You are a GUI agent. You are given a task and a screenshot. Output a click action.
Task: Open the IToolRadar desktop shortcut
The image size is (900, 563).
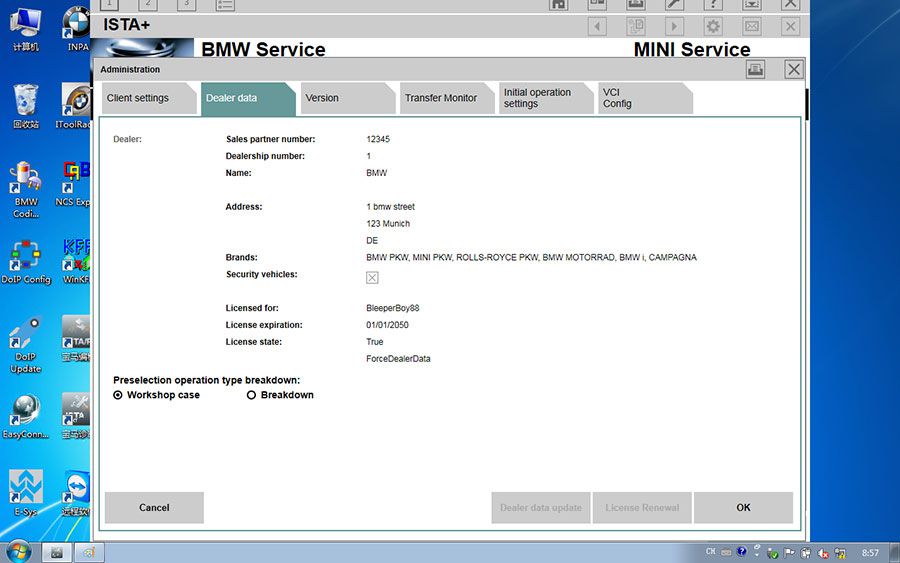[x=73, y=106]
